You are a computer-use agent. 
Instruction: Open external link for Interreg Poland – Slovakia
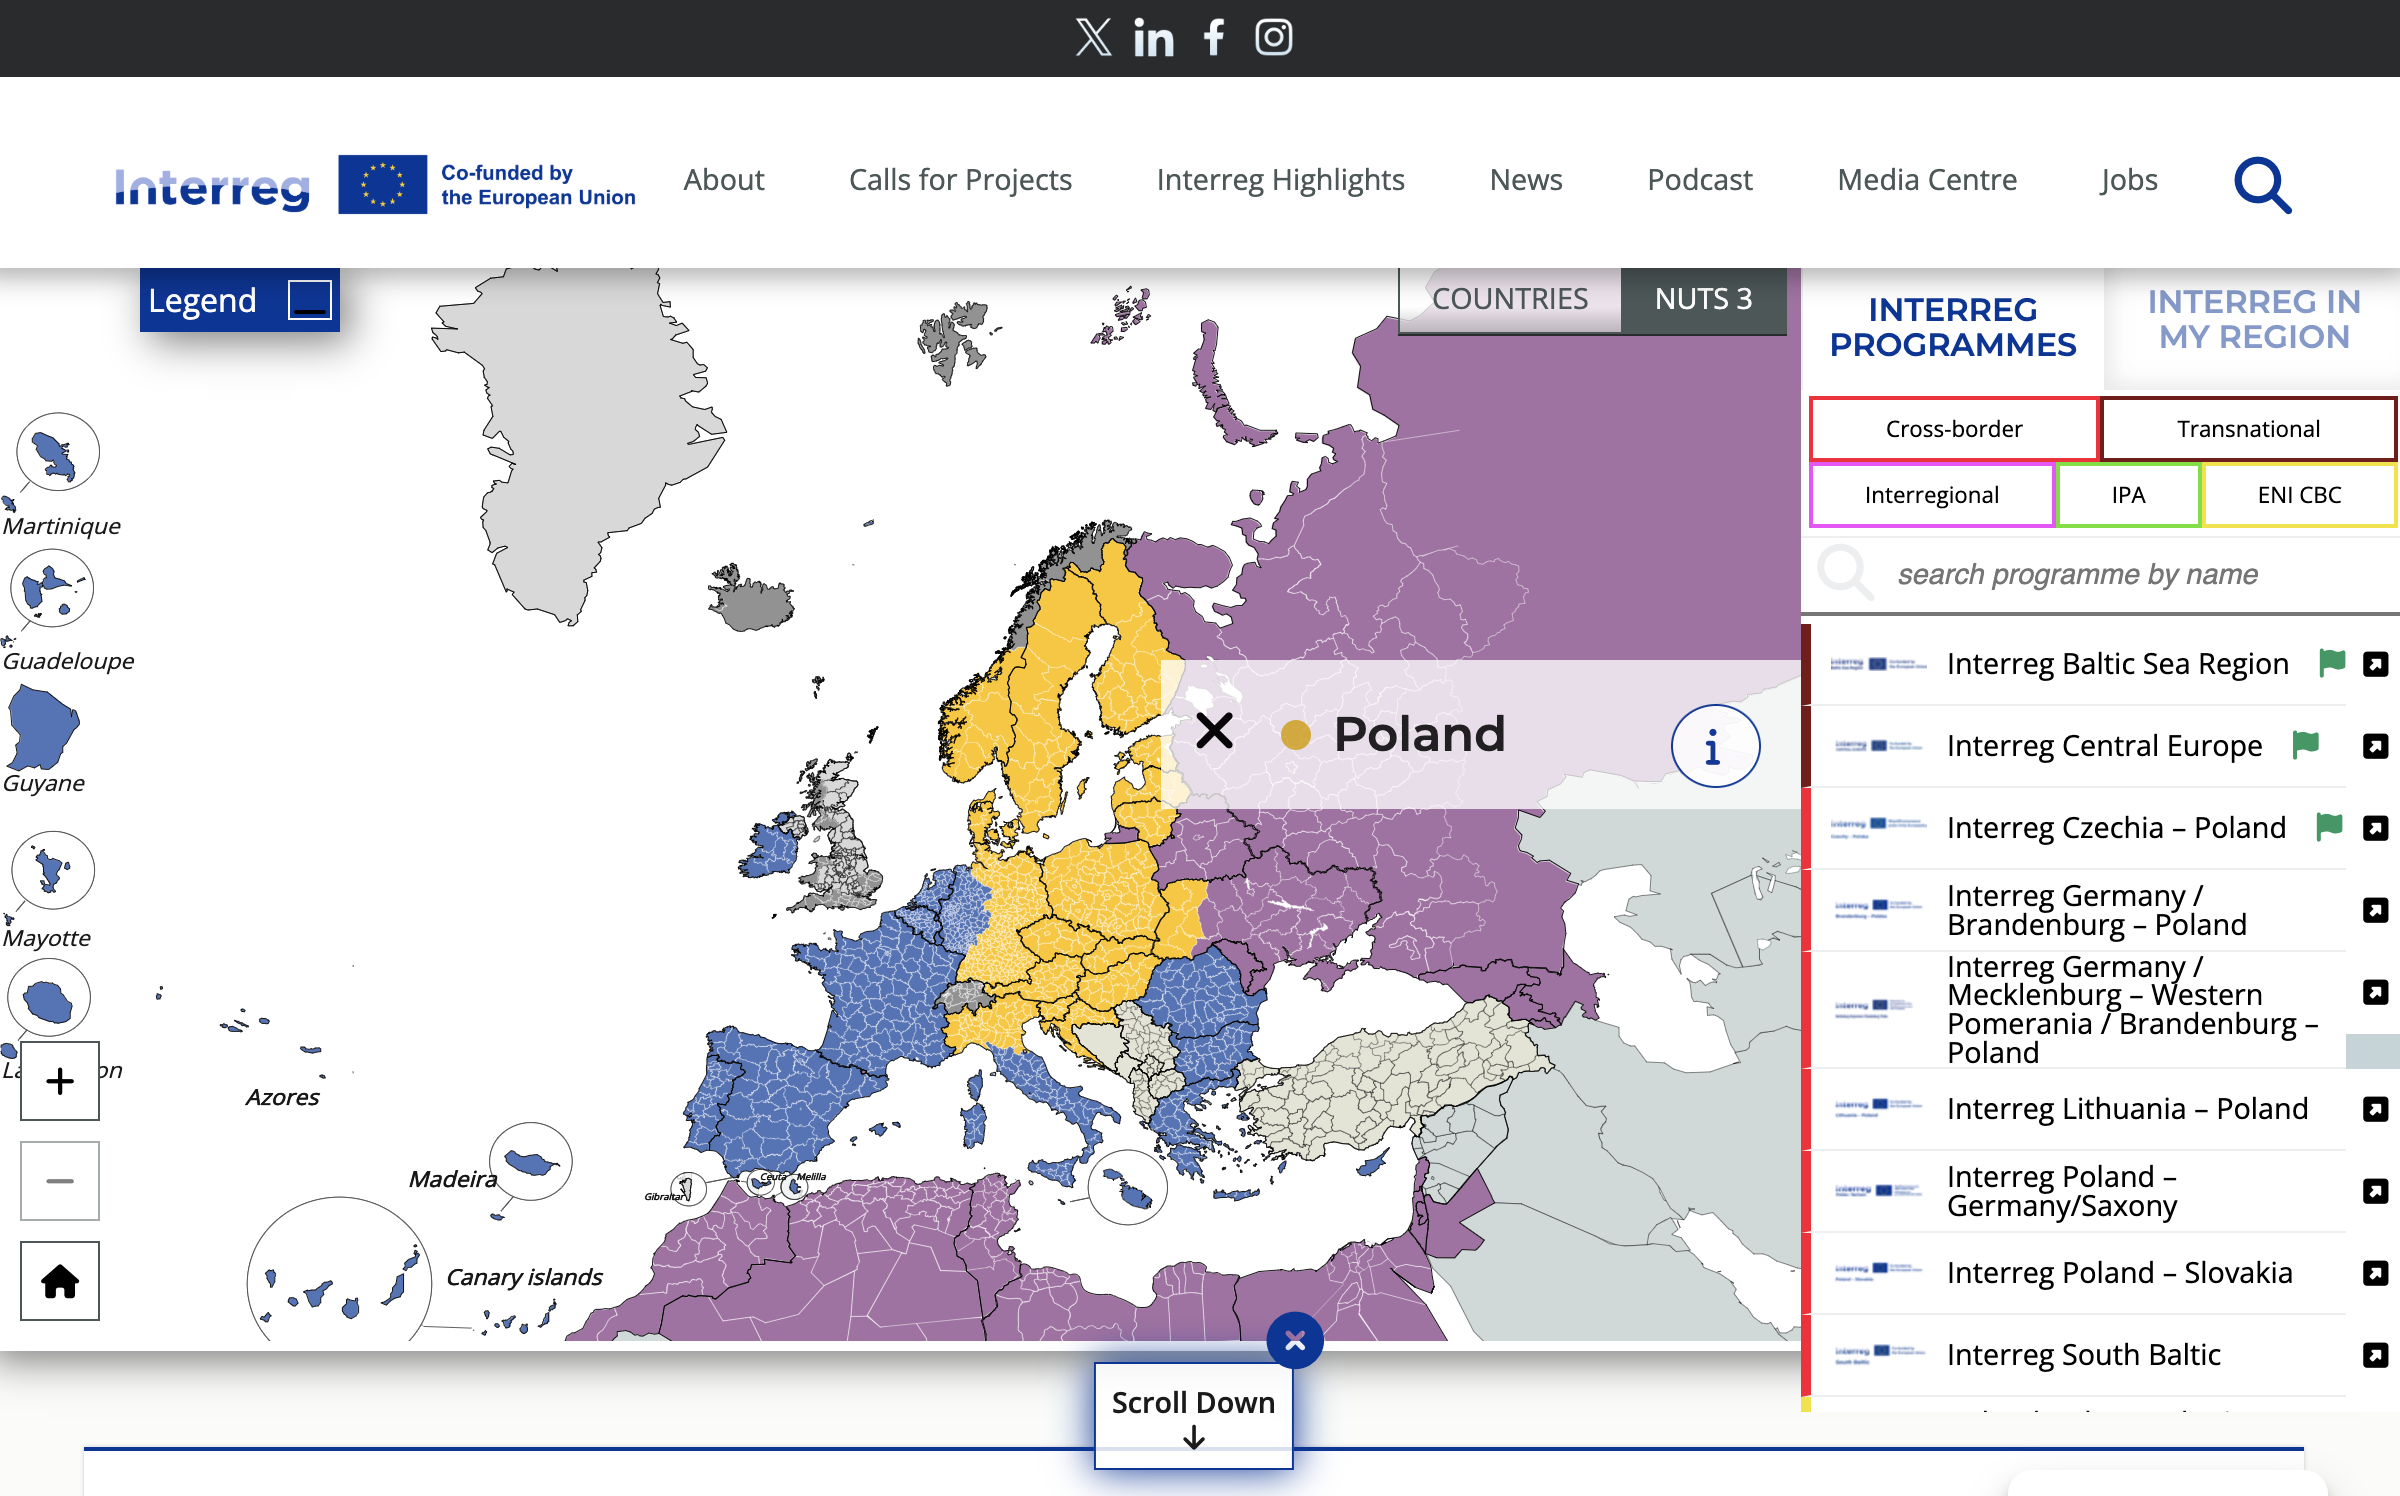coord(2376,1273)
